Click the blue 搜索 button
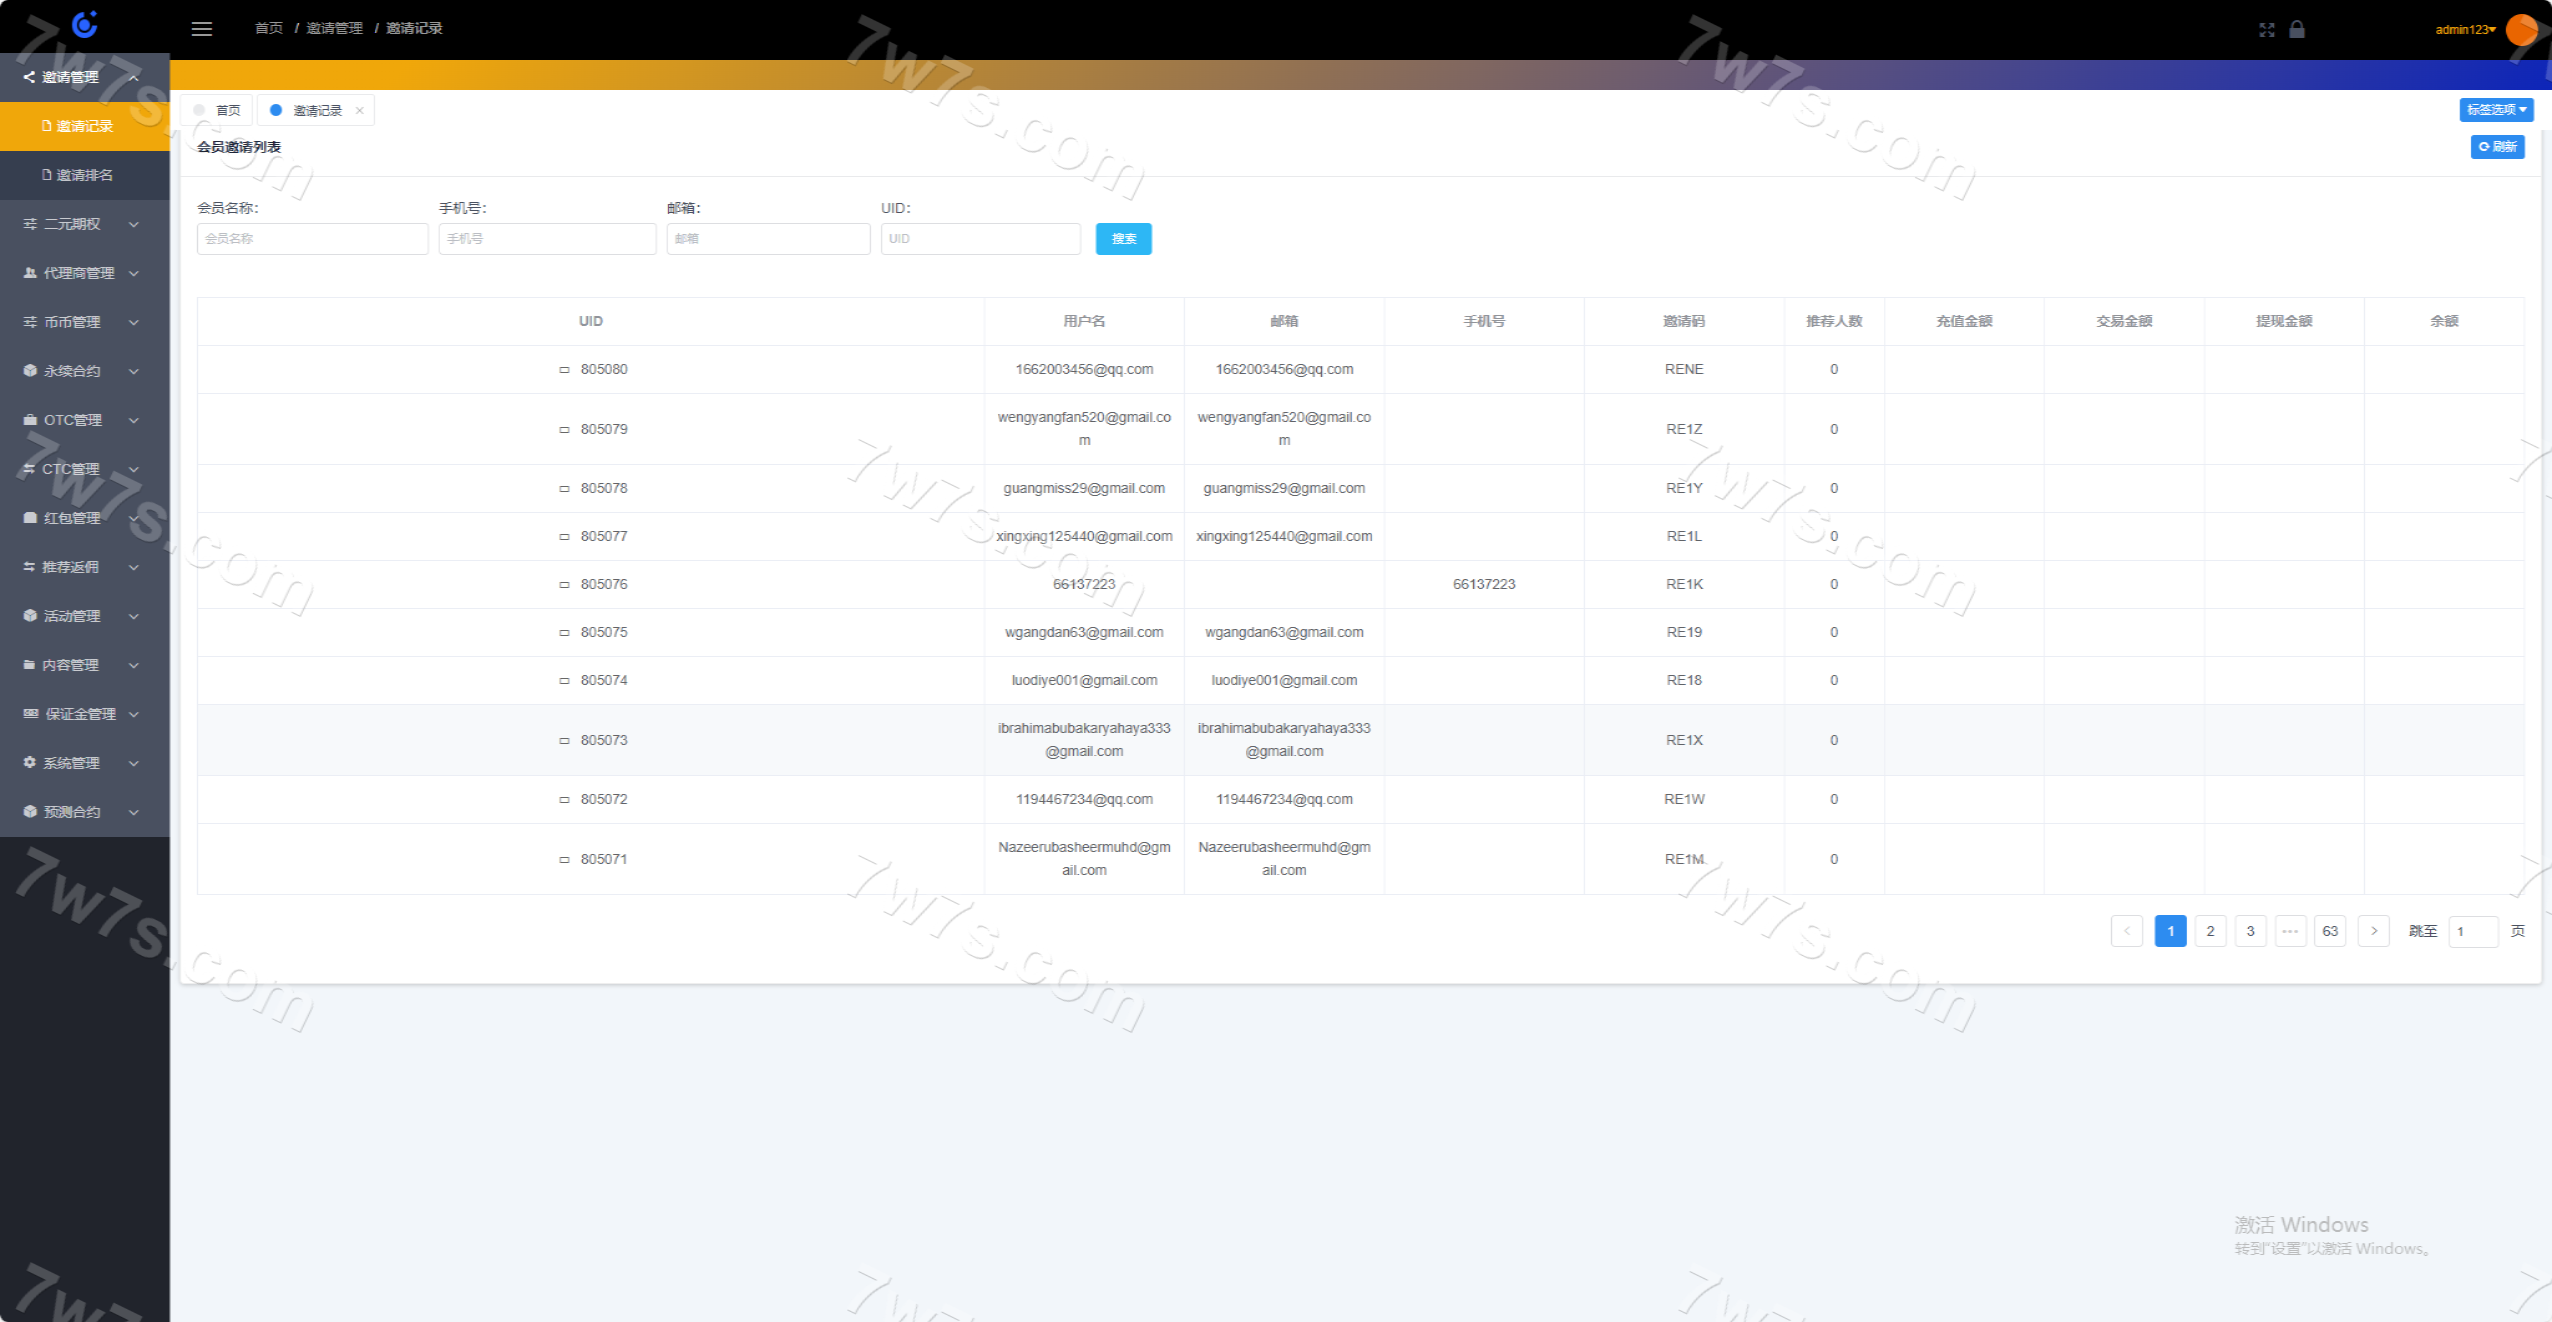2552x1322 pixels. click(x=1123, y=239)
